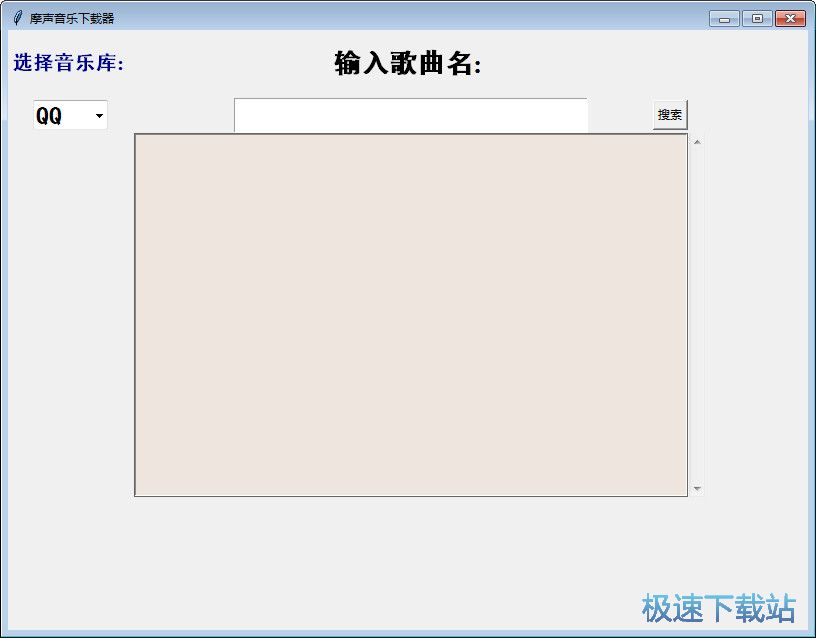The image size is (816, 638).
Task: Open the QQ music library combo box
Action: coord(70,116)
